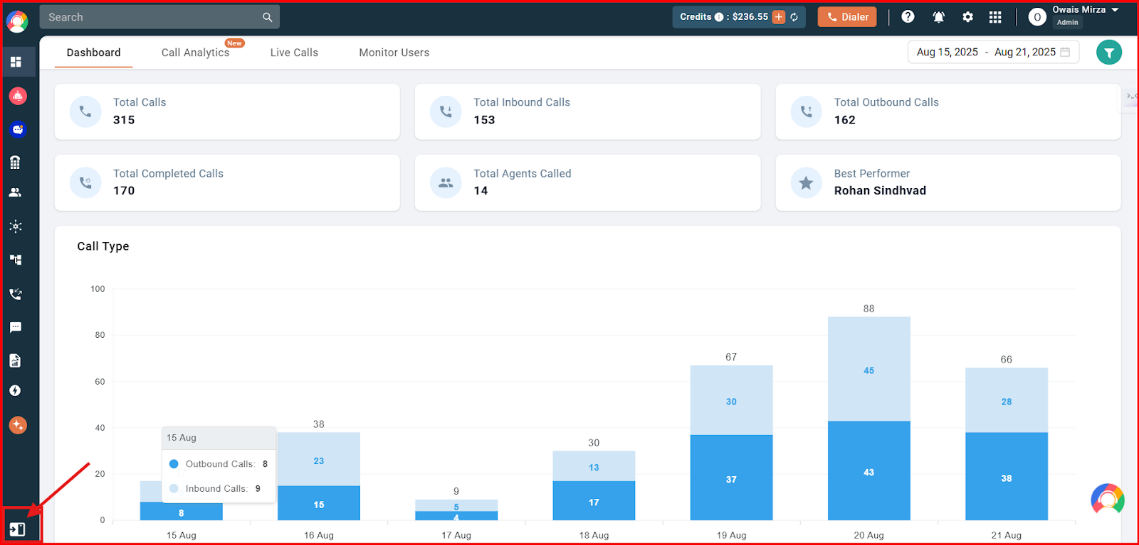Screen dimensions: 1139x545
Task: Open the settings gear in the top bar
Action: point(968,17)
